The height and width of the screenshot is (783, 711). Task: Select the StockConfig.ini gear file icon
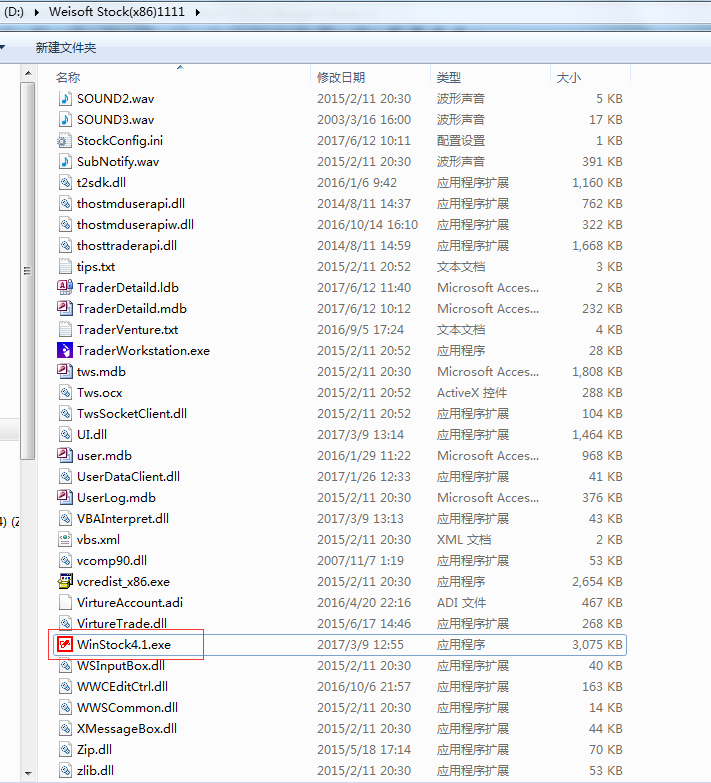click(x=65, y=140)
